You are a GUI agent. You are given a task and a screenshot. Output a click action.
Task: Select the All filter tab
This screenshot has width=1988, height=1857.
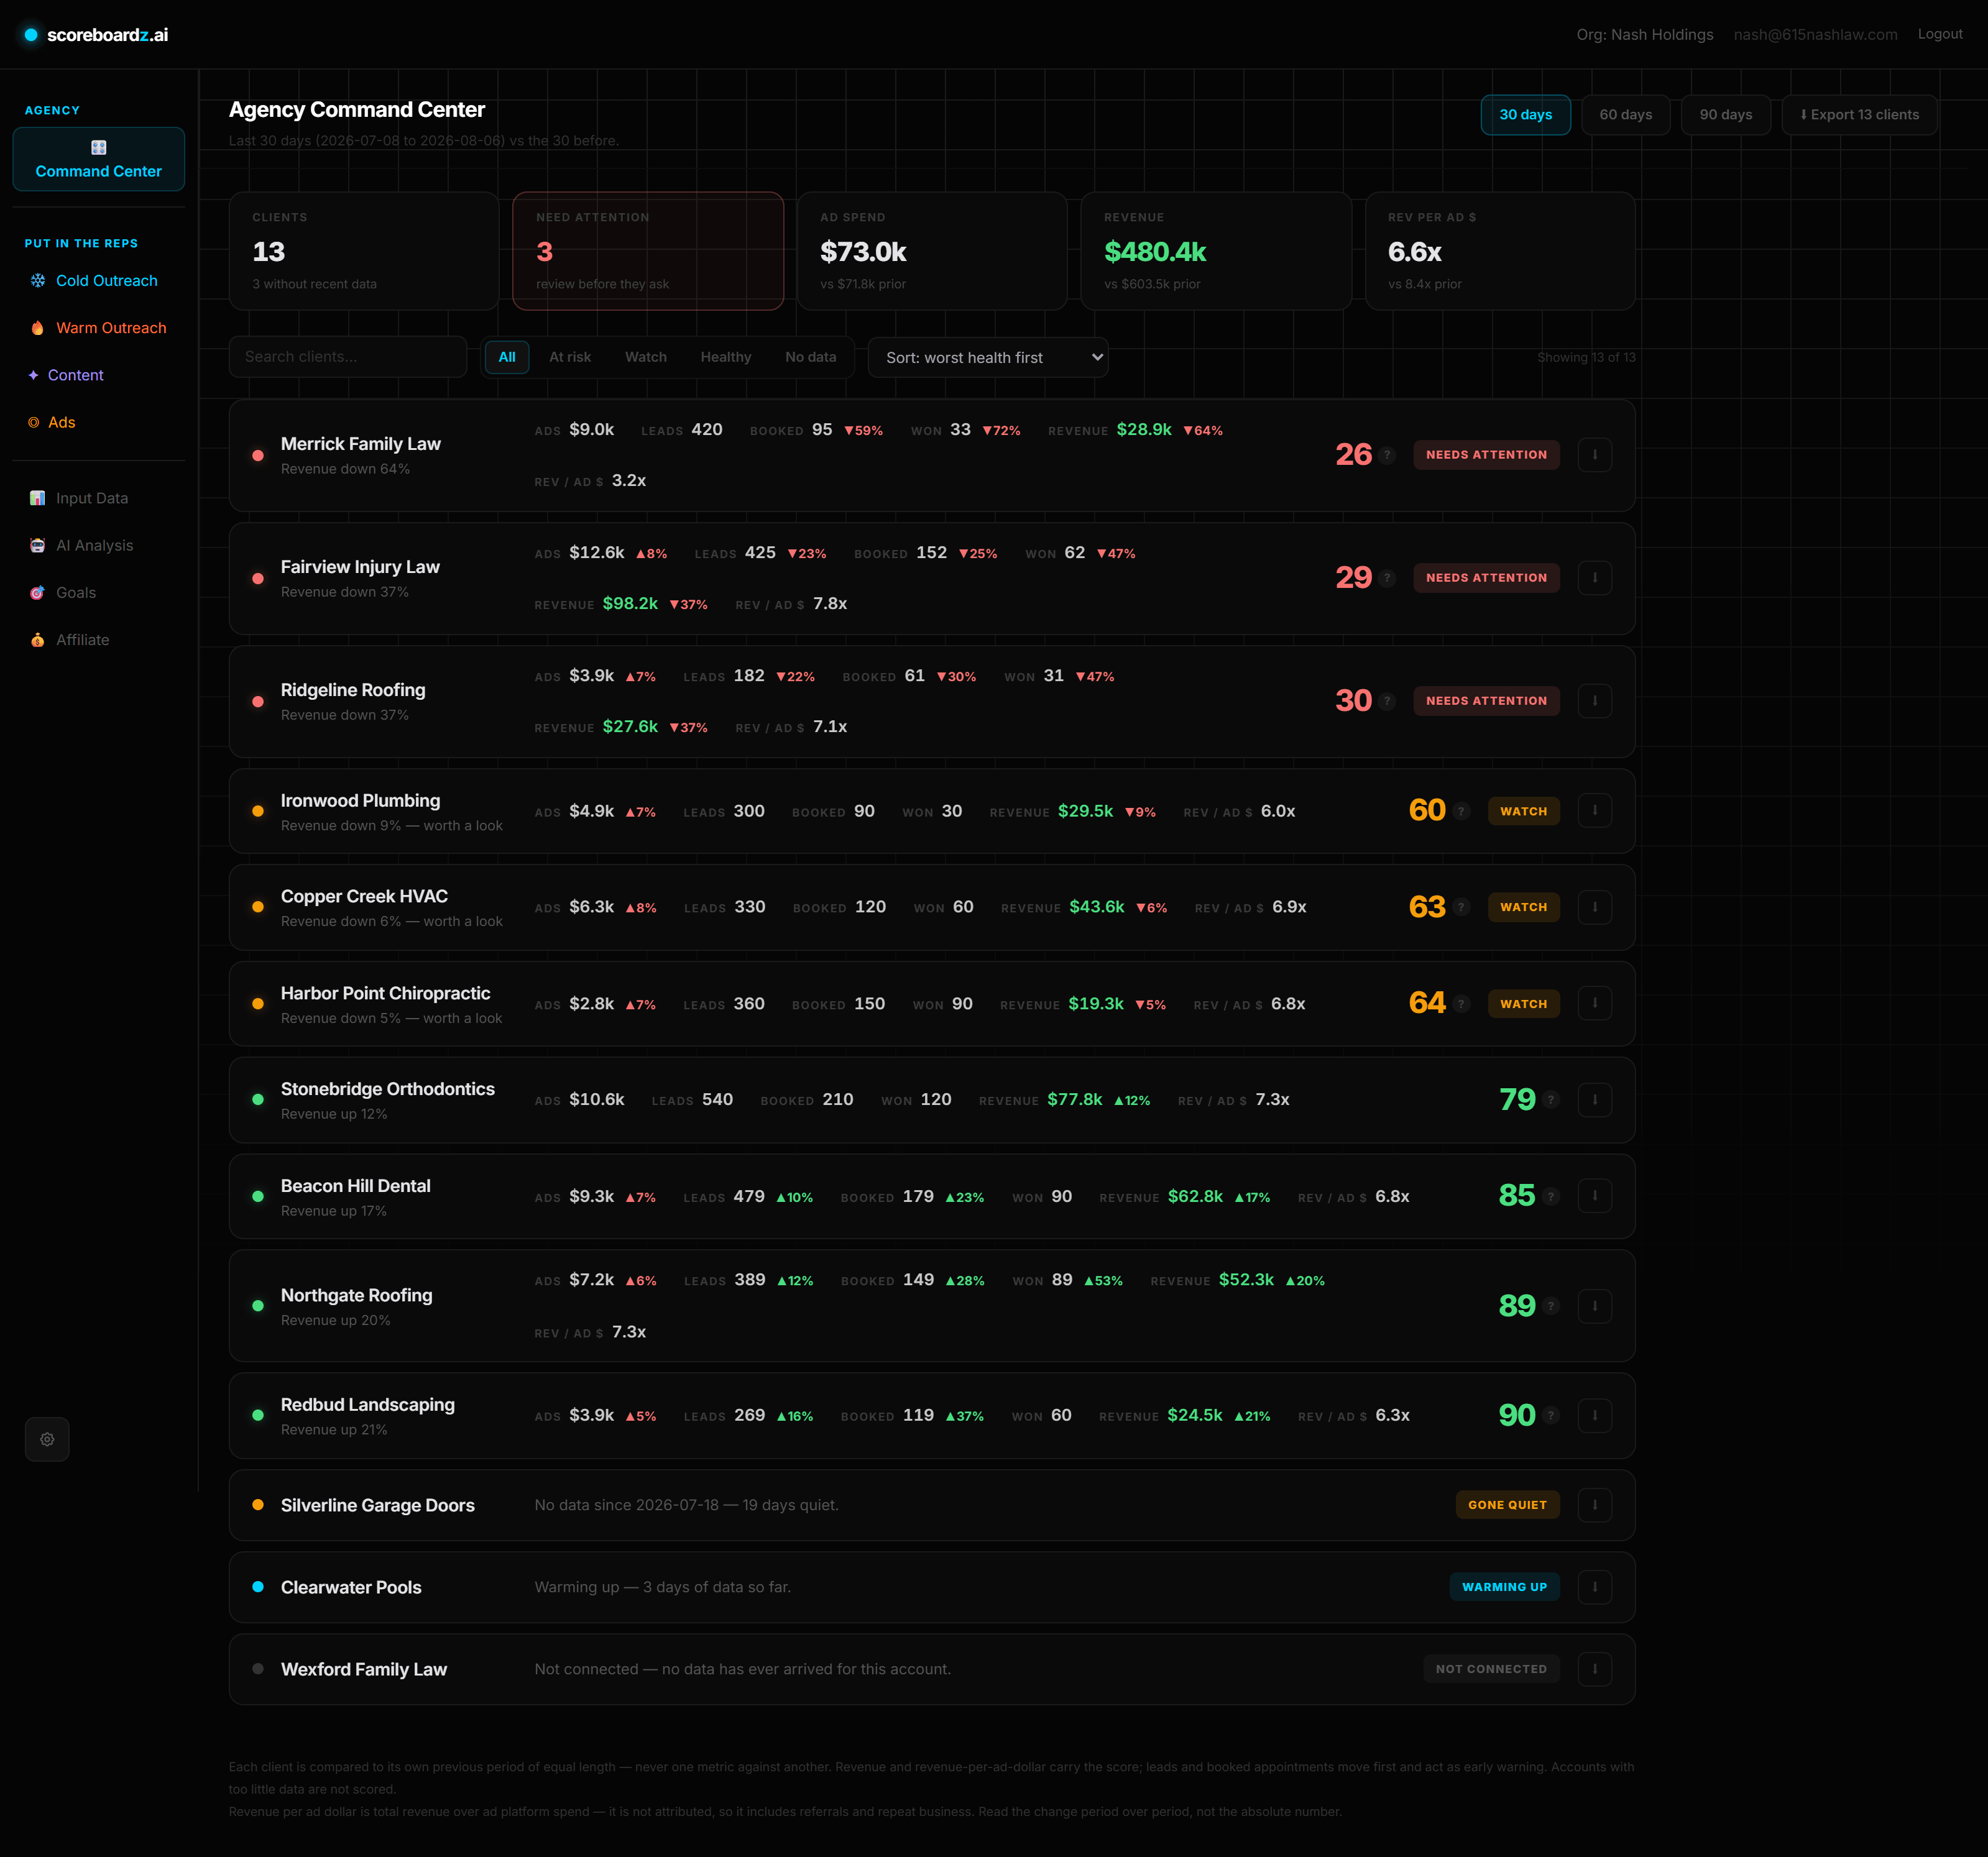[507, 357]
